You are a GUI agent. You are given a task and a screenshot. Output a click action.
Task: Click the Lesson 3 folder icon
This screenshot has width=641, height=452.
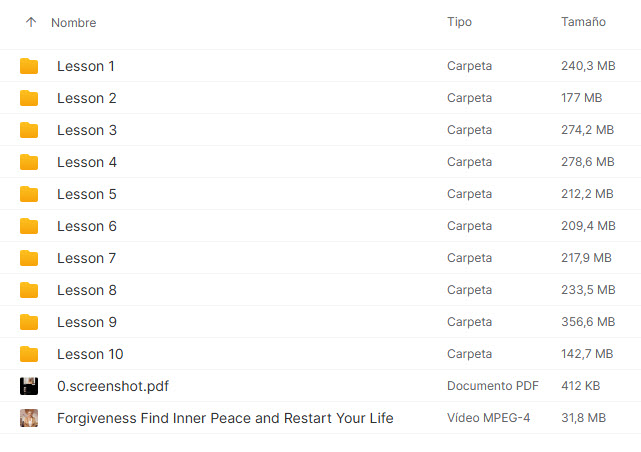pos(29,130)
